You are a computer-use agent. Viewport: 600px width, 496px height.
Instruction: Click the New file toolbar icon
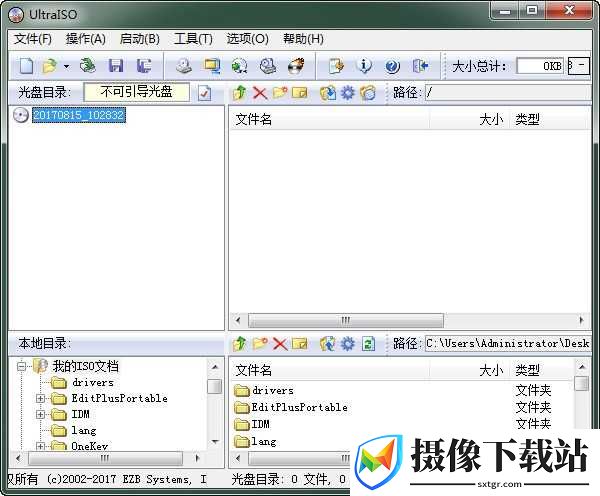[26, 66]
